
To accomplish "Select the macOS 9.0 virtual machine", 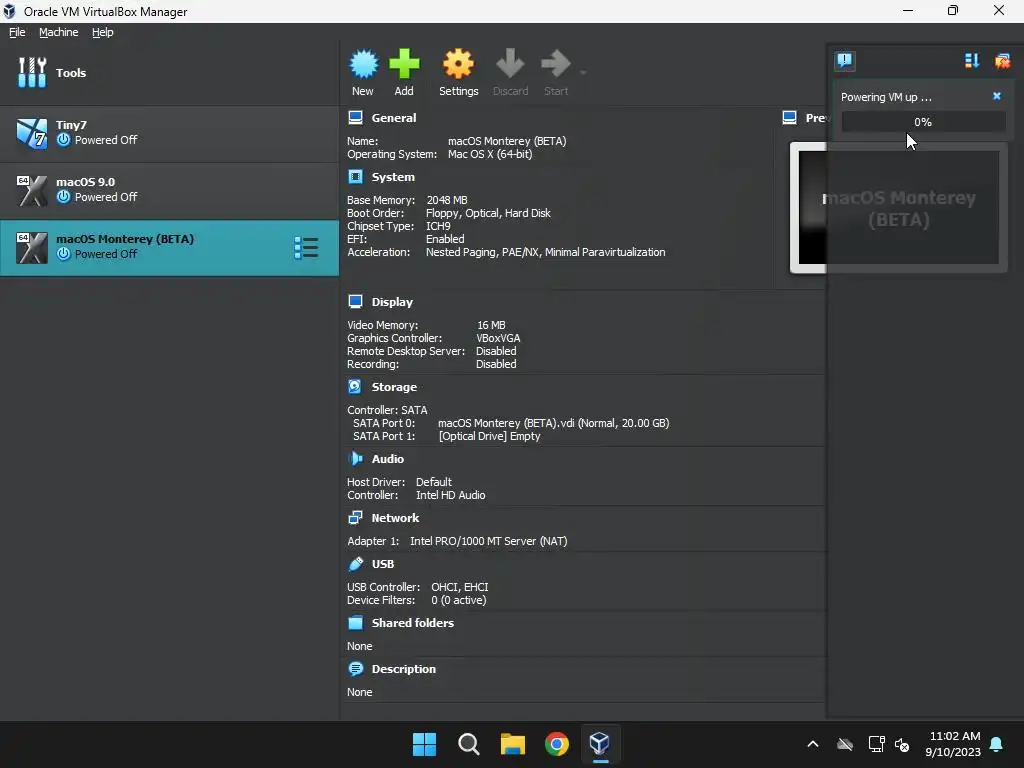I will click(x=169, y=190).
